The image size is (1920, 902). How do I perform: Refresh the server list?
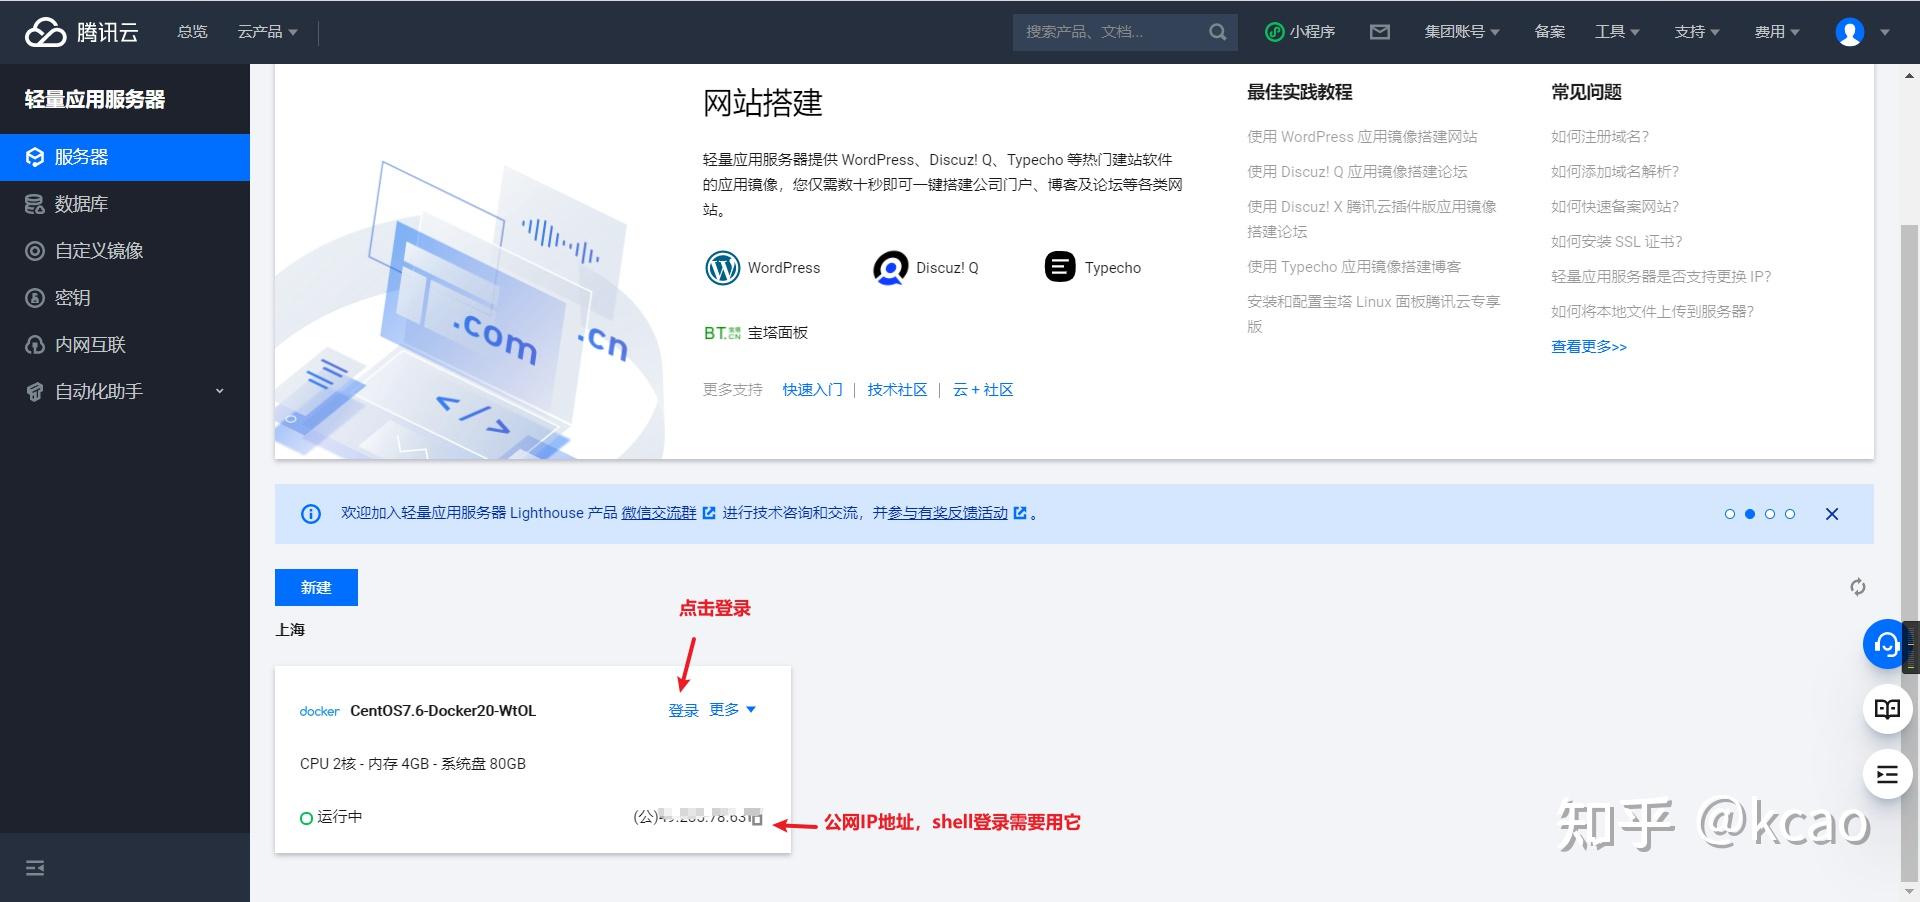coord(1857,587)
